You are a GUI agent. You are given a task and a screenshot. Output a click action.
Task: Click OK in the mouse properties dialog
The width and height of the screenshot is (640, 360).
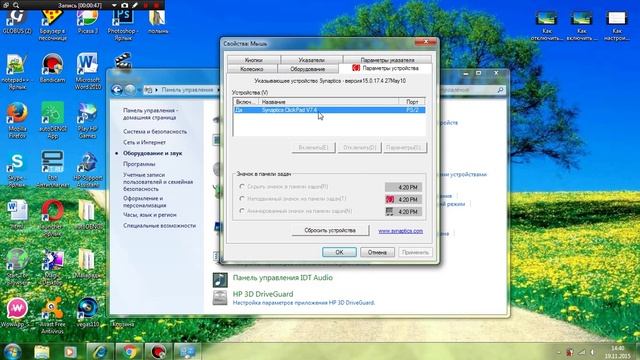[x=339, y=252]
